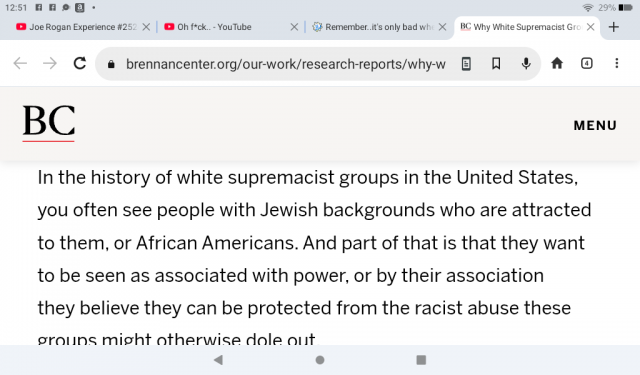
Task: Go back to previous page
Action: tap(20, 63)
